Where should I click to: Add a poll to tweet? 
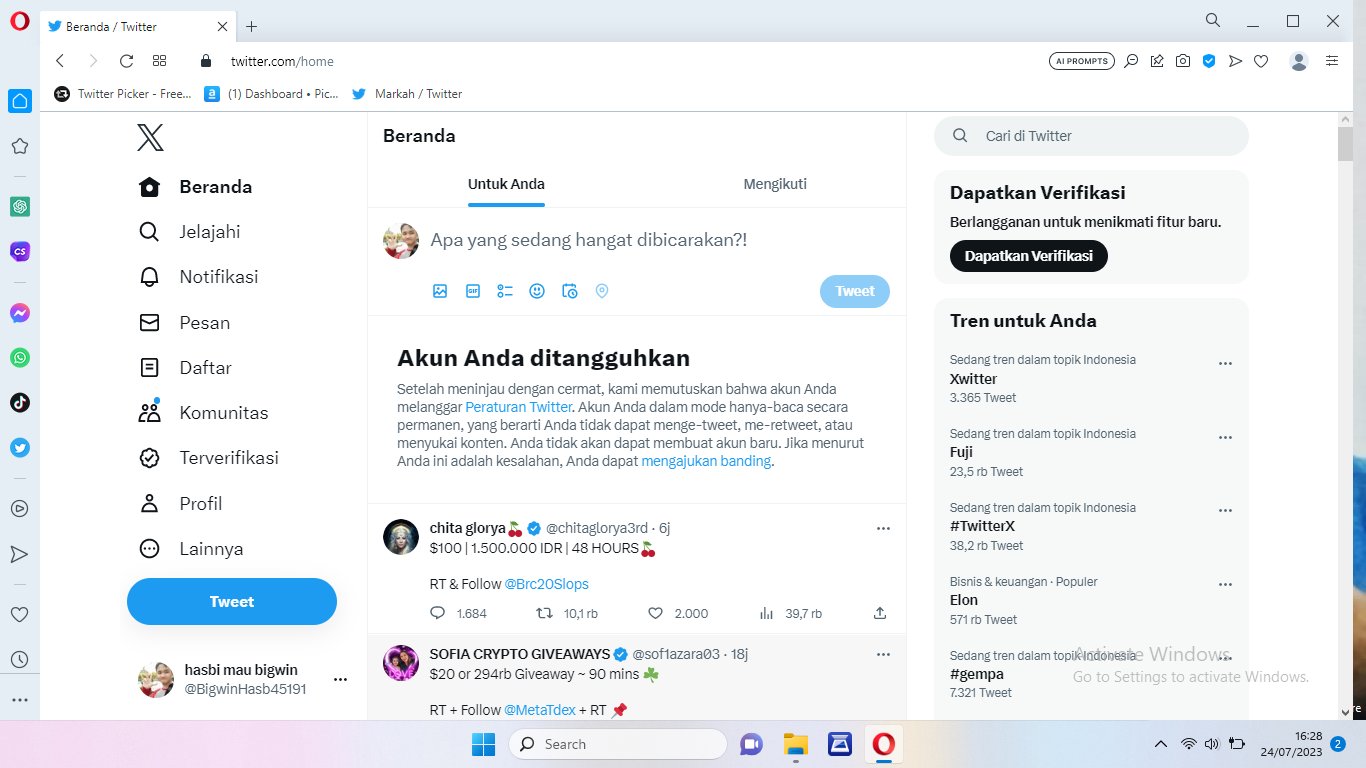point(505,291)
